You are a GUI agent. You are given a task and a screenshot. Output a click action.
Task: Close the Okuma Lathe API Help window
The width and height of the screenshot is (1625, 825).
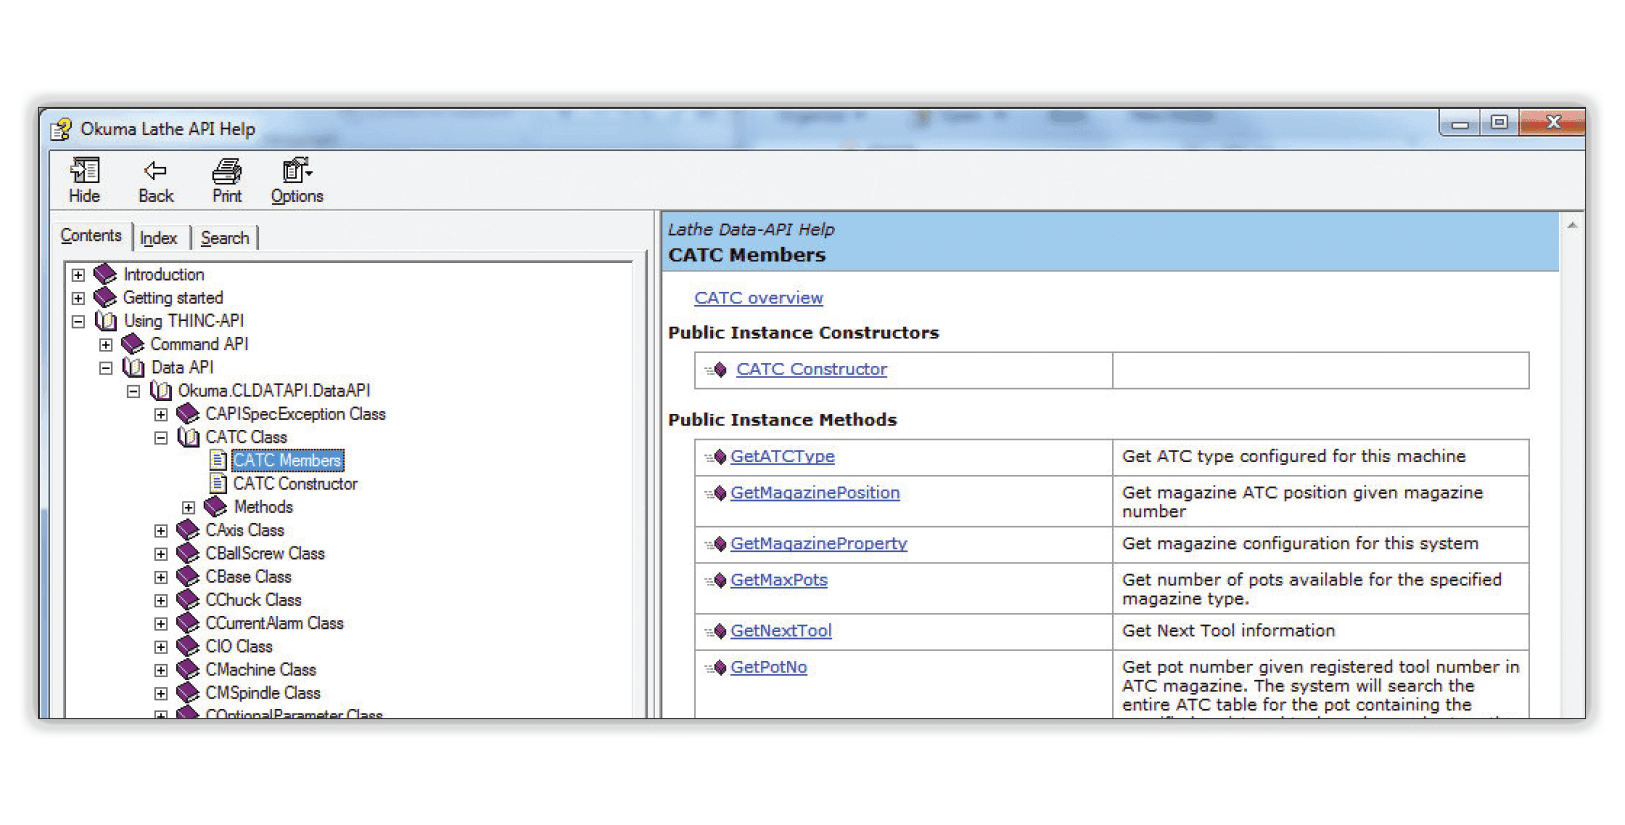pos(1552,123)
